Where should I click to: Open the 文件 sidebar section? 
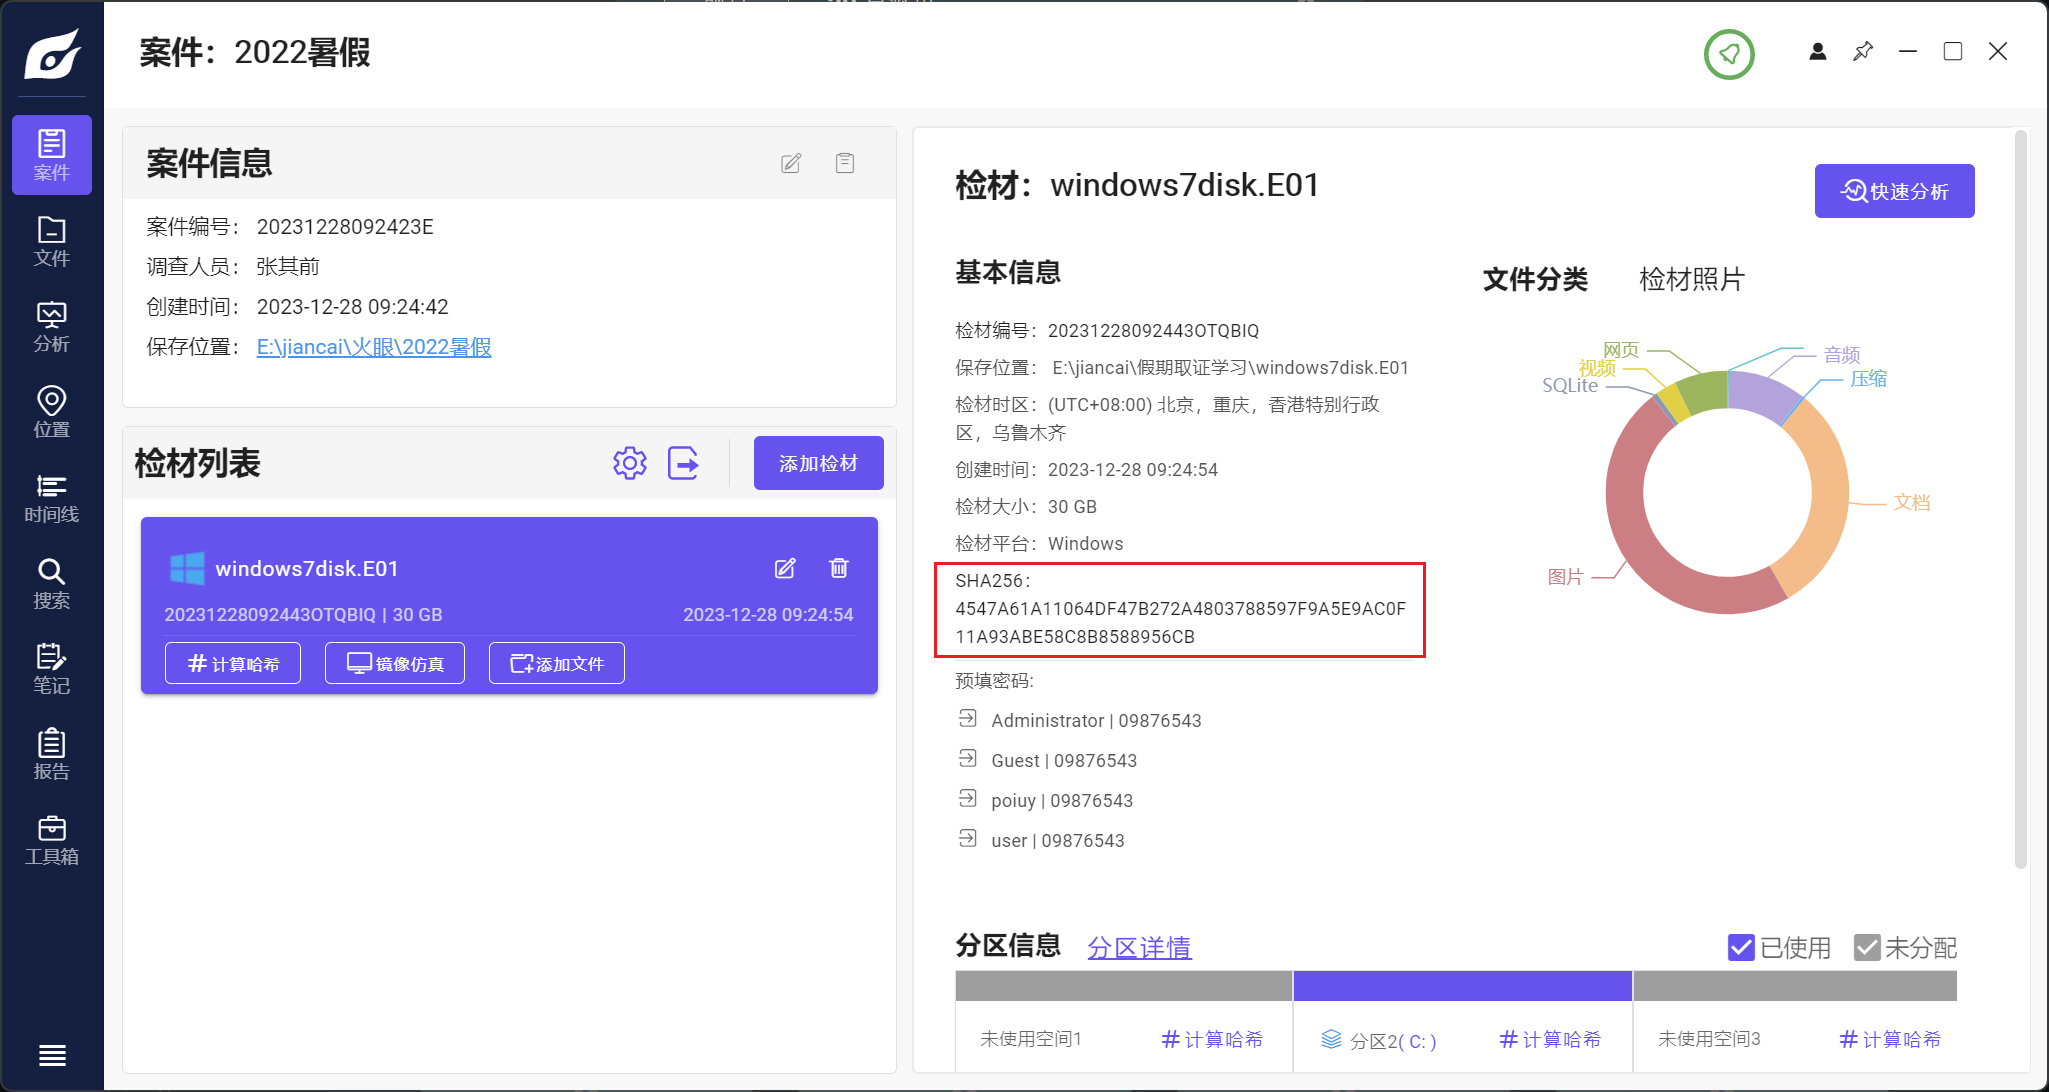52,241
